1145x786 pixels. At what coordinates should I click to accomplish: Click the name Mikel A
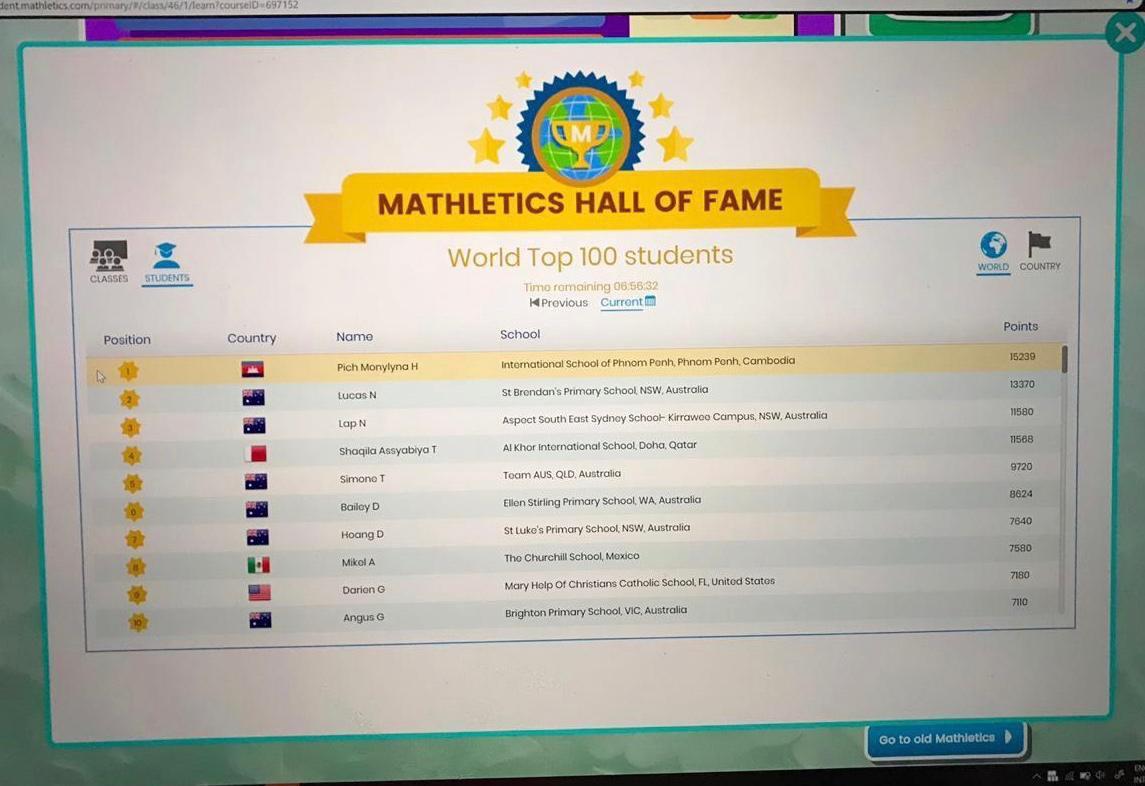[359, 562]
